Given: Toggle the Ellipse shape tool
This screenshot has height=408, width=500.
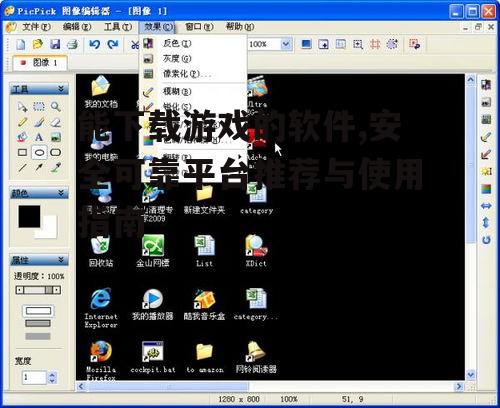Looking at the screenshot, I should 39,153.
